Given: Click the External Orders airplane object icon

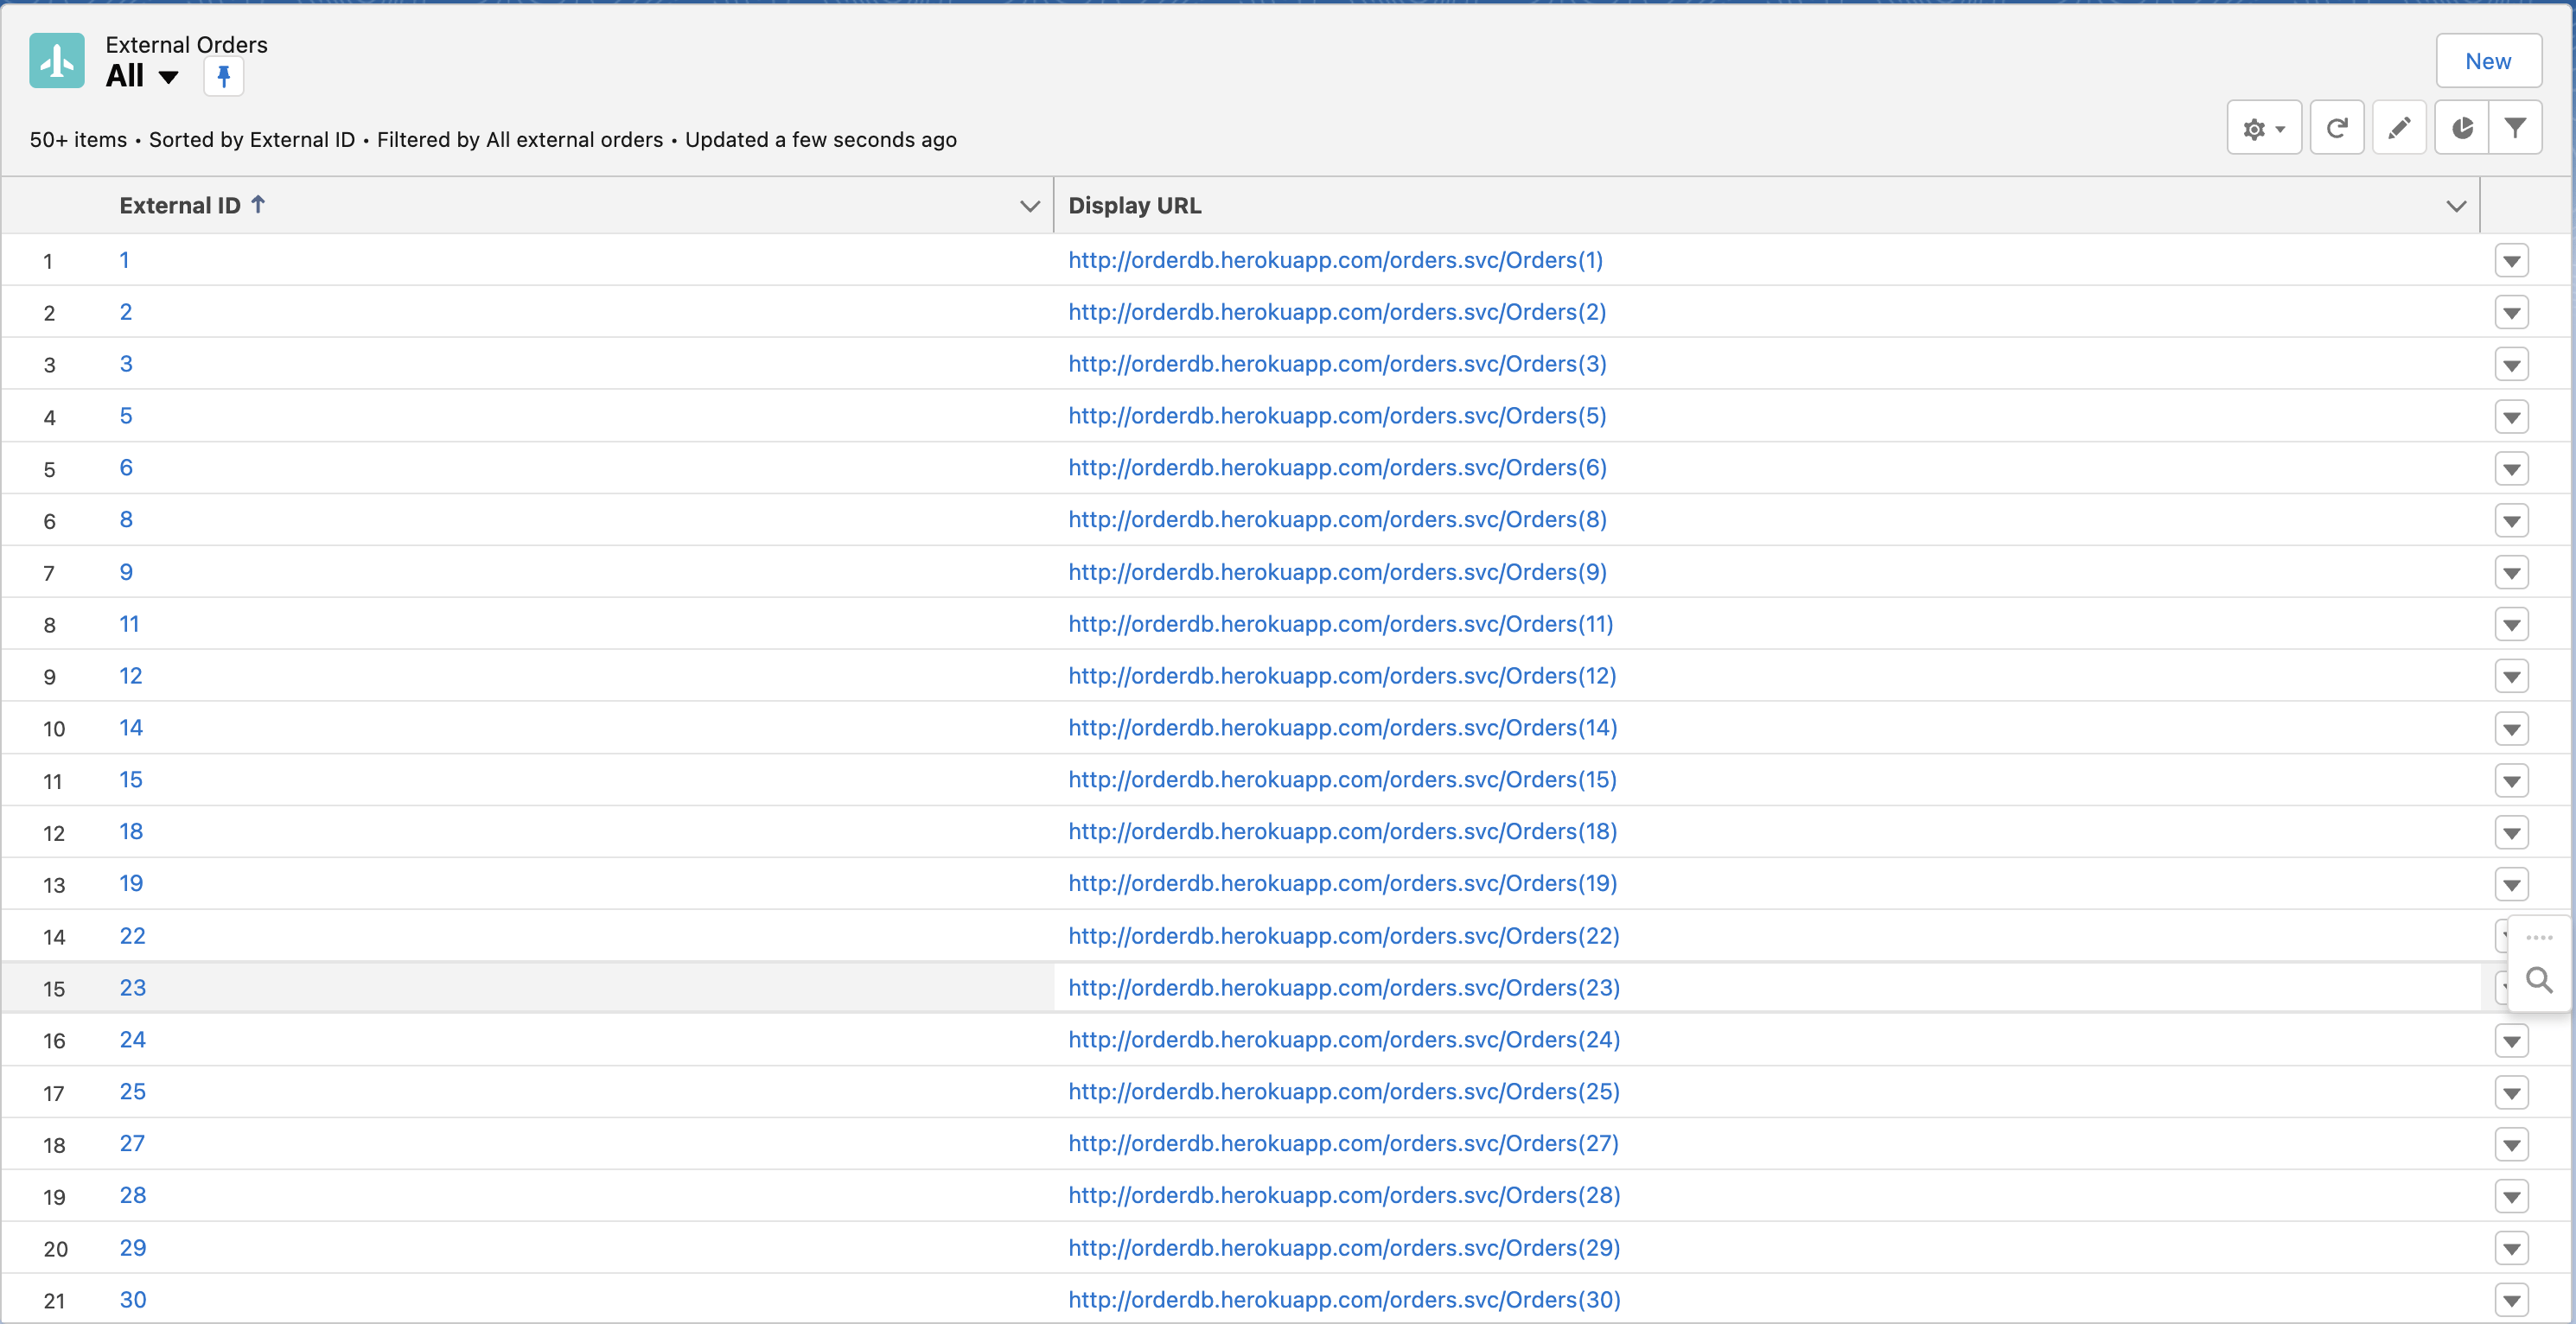Looking at the screenshot, I should click(x=57, y=60).
